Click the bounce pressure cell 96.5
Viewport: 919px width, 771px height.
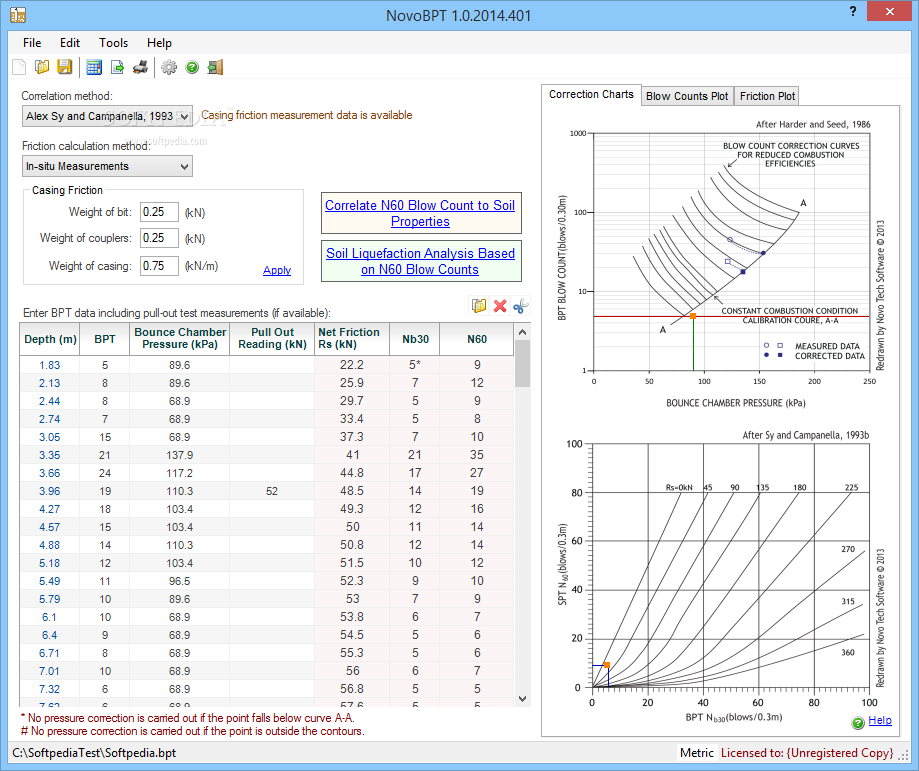179,581
